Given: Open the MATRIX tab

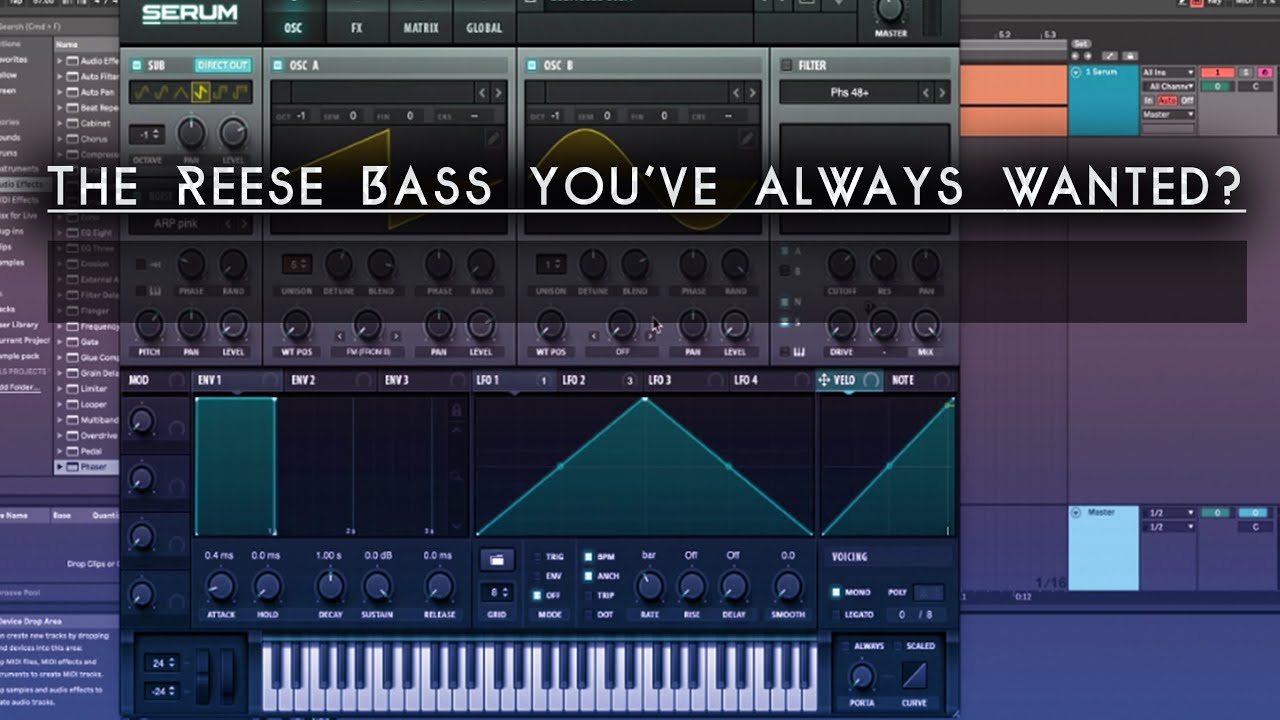Looking at the screenshot, I should coord(421,27).
